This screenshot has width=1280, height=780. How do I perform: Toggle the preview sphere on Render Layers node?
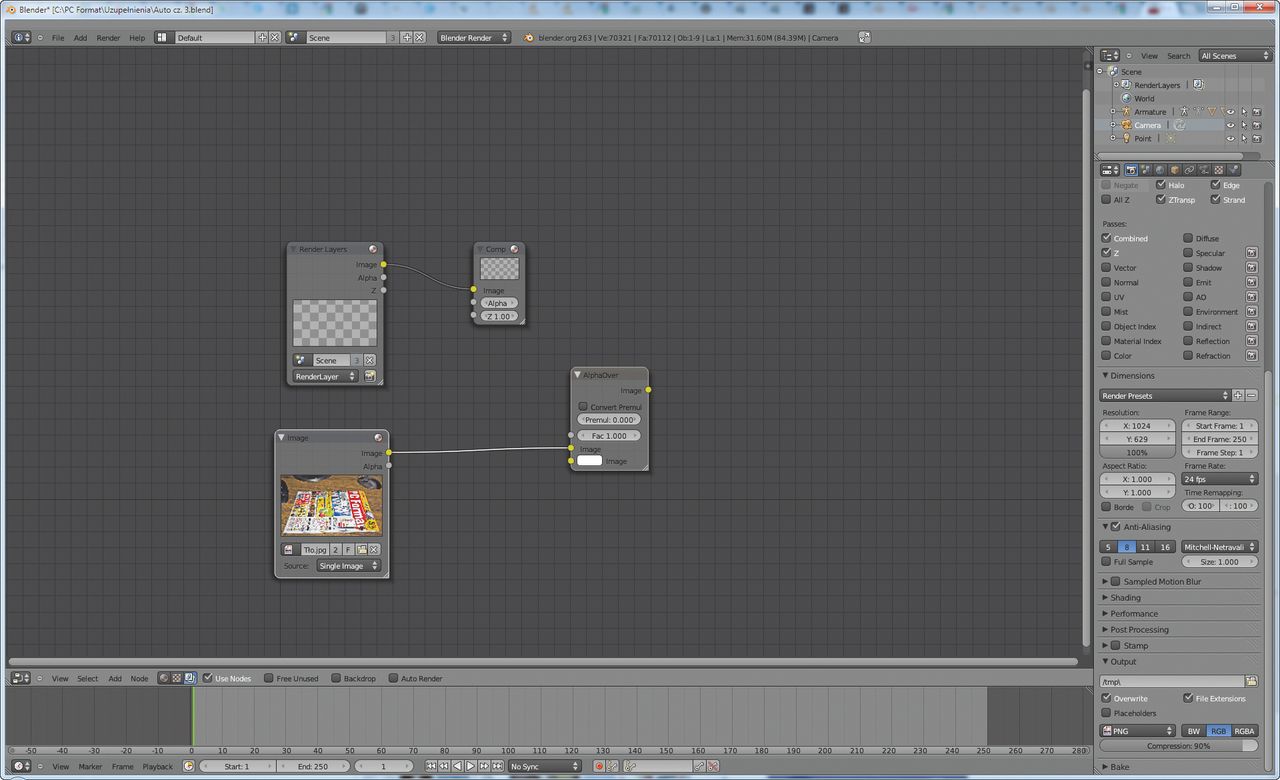point(372,249)
